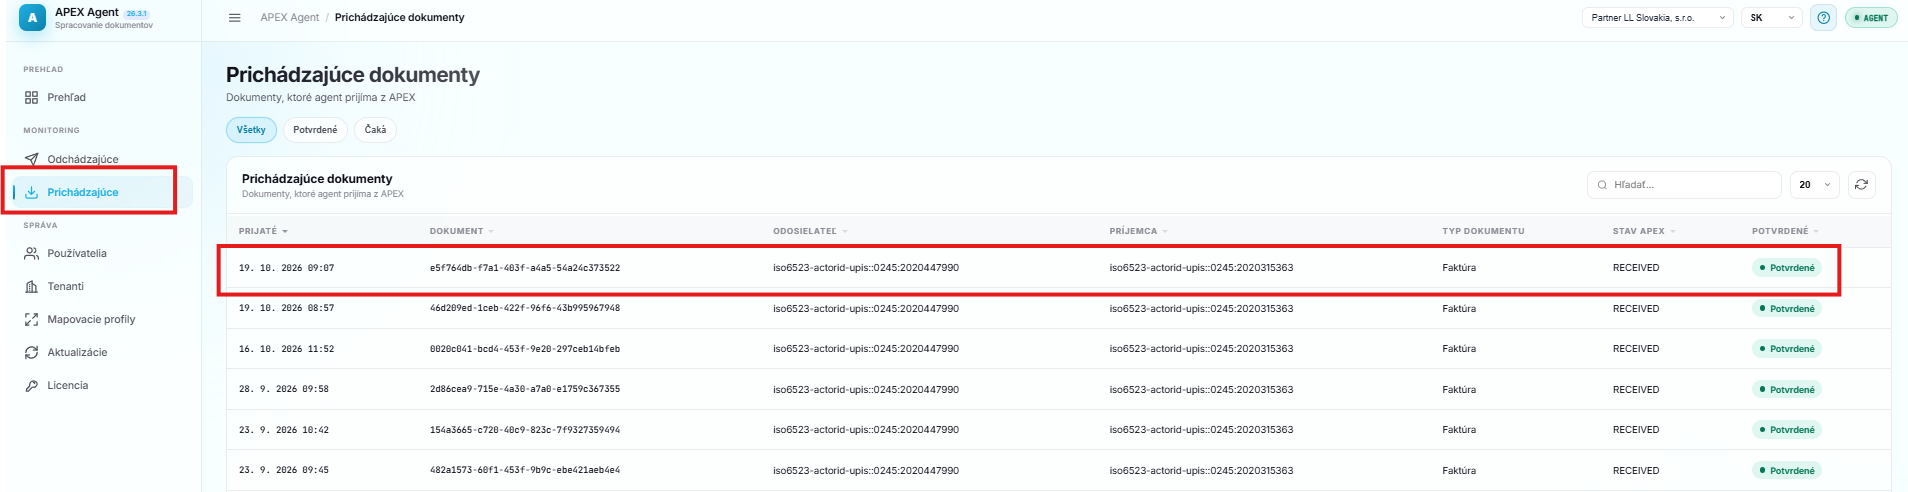Click the Licencia key icon
This screenshot has width=1908, height=492.
pyautogui.click(x=31, y=385)
